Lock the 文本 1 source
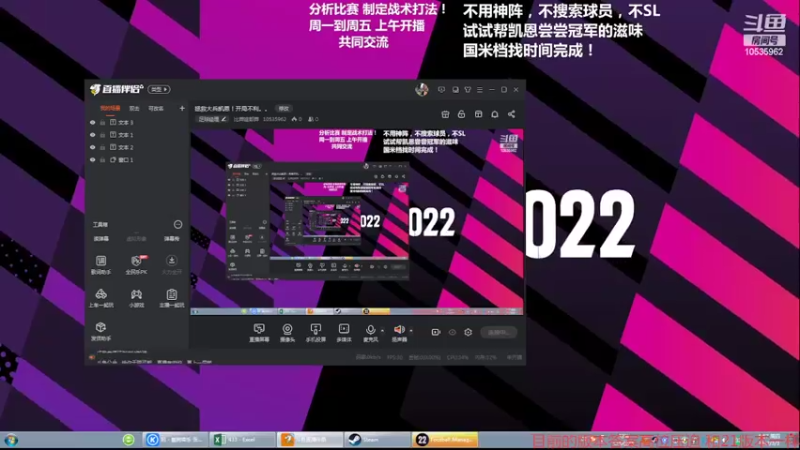 click(103, 135)
